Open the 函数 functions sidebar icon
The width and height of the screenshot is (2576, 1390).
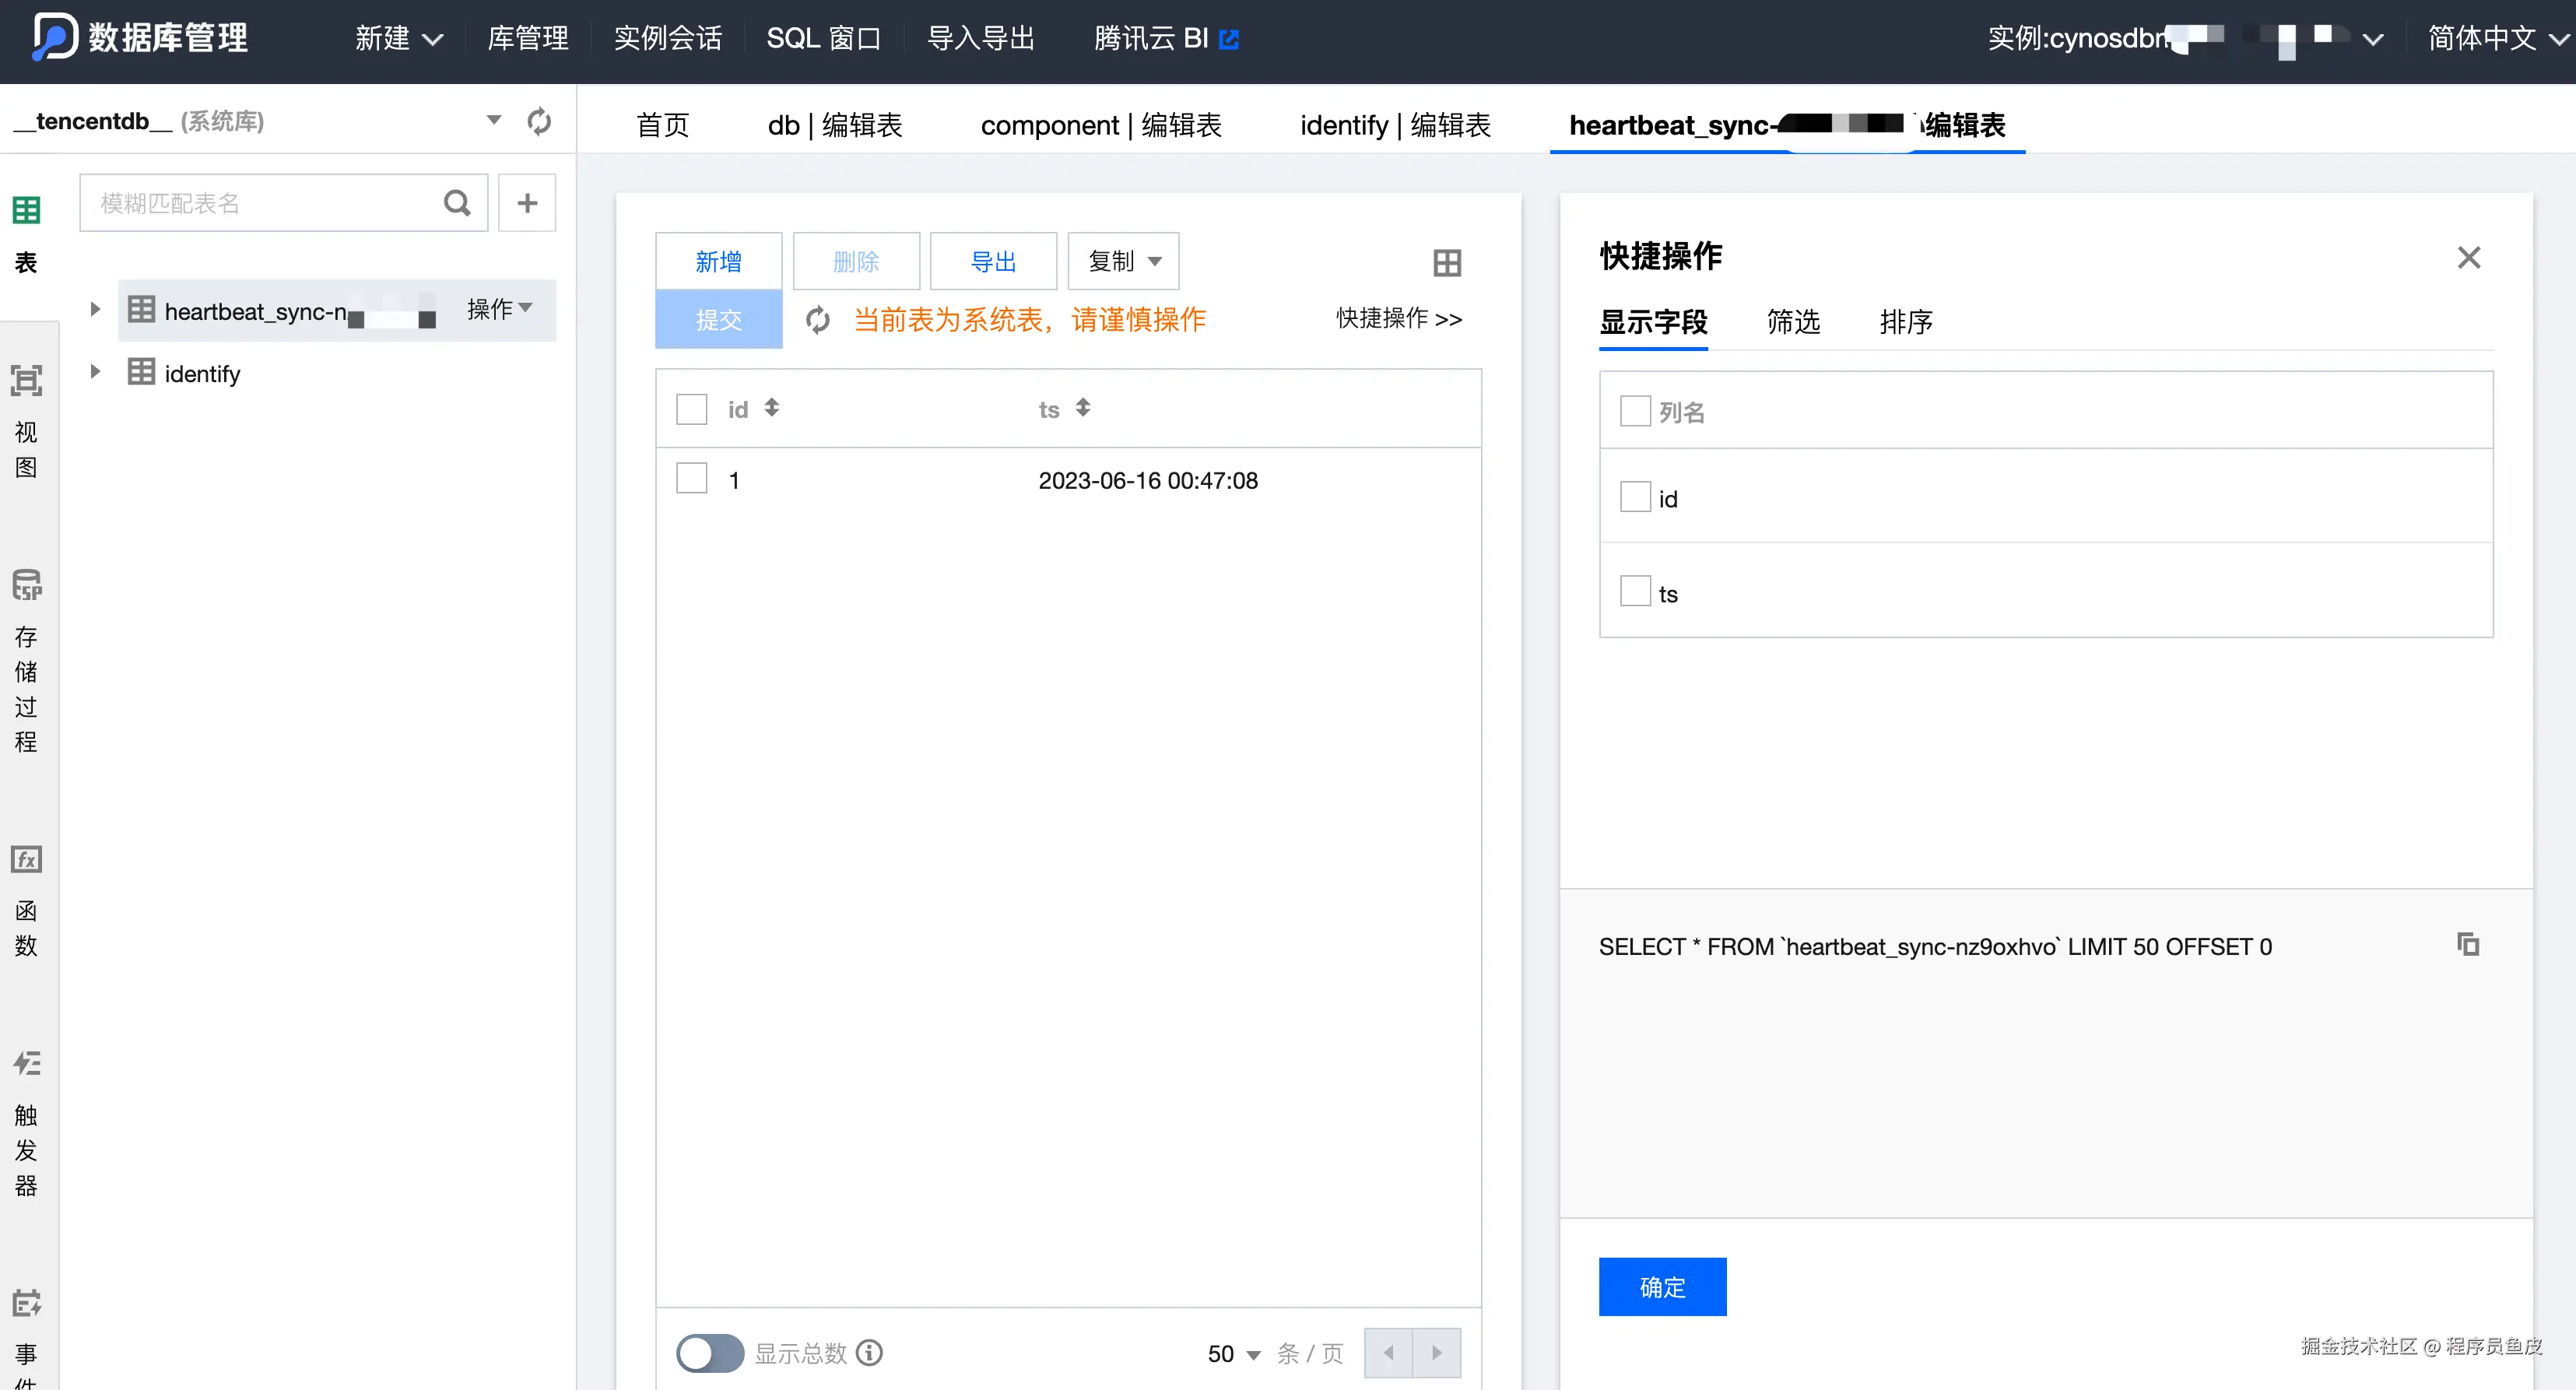(x=26, y=860)
